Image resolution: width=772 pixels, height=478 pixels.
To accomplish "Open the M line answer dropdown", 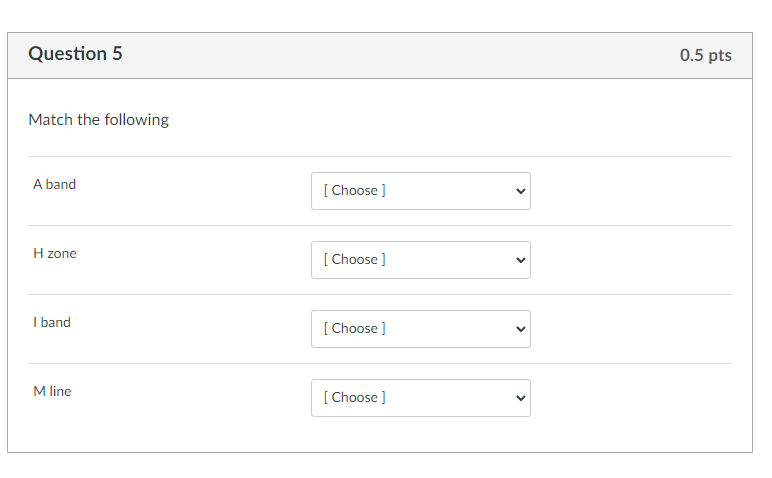I will pyautogui.click(x=420, y=398).
